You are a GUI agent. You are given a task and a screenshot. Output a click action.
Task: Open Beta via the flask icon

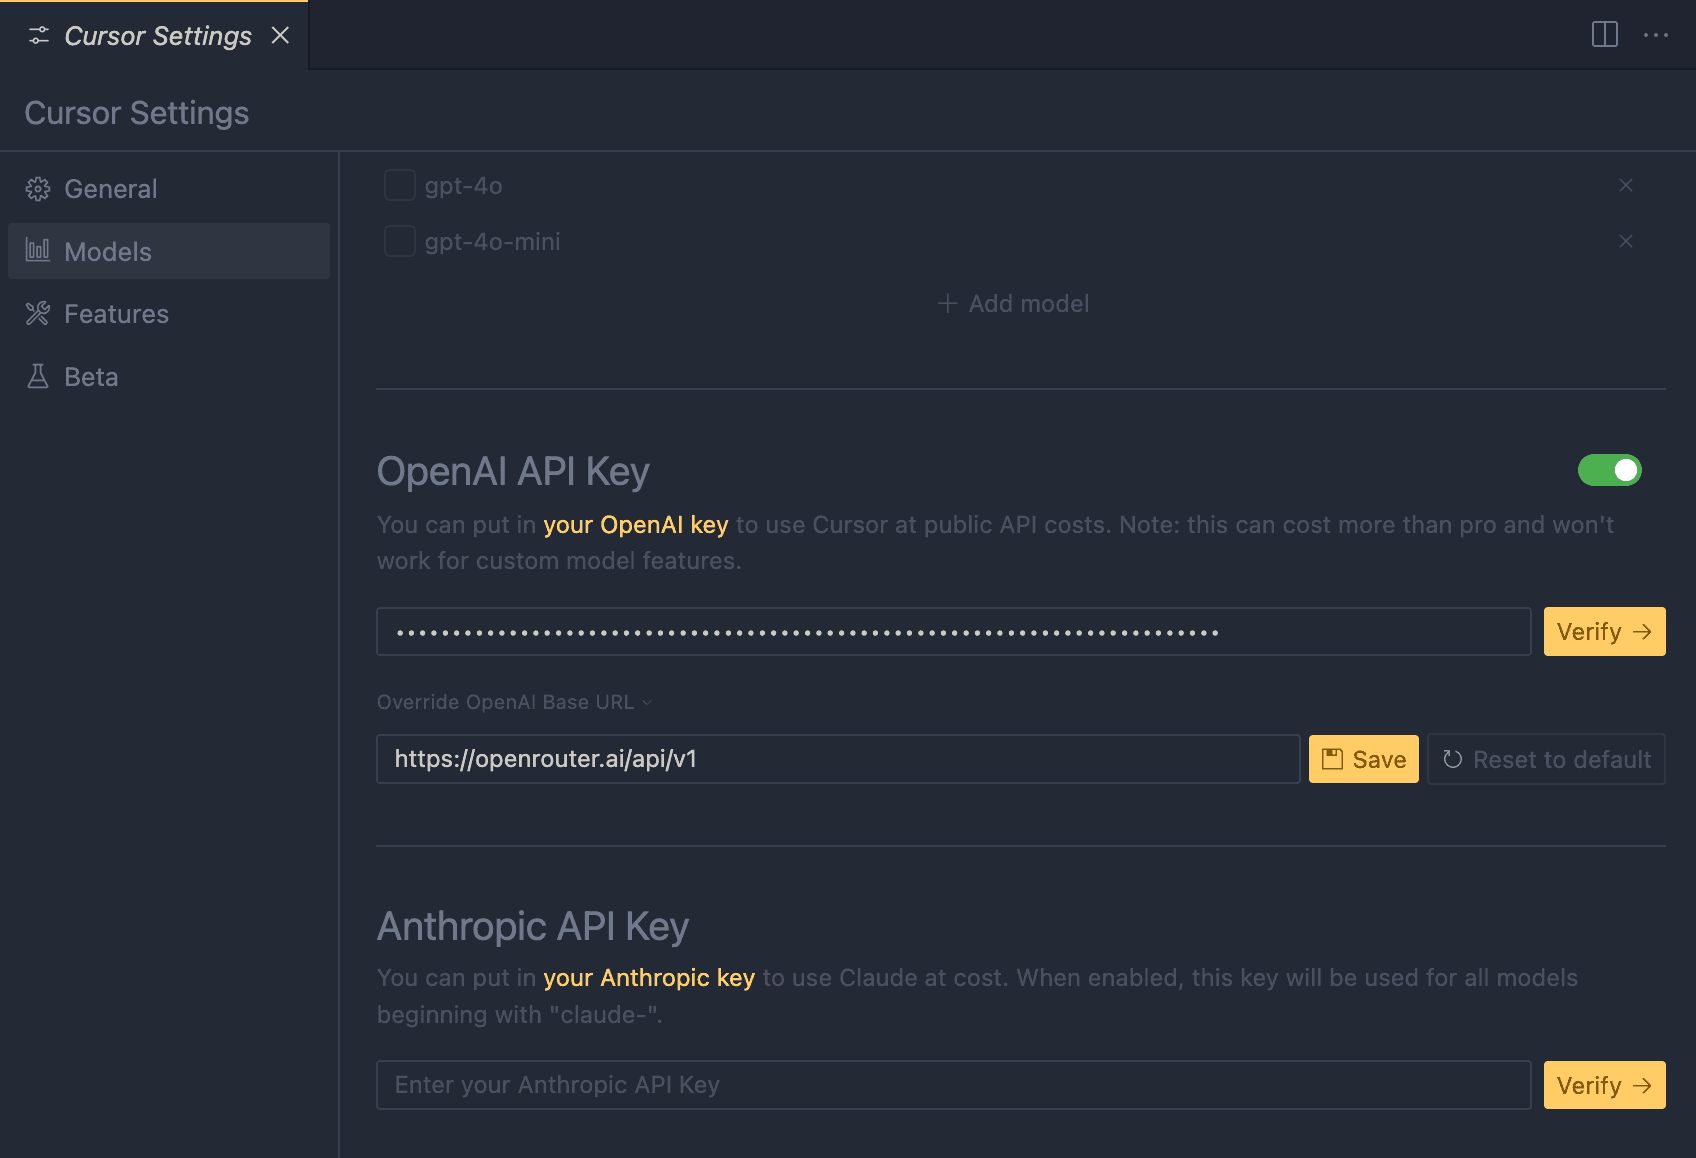click(38, 376)
